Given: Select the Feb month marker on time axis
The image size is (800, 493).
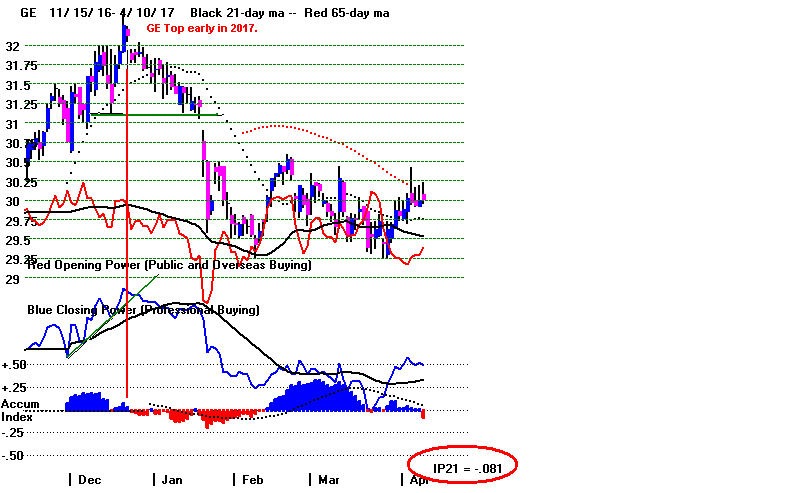Looking at the screenshot, I should tap(250, 479).
